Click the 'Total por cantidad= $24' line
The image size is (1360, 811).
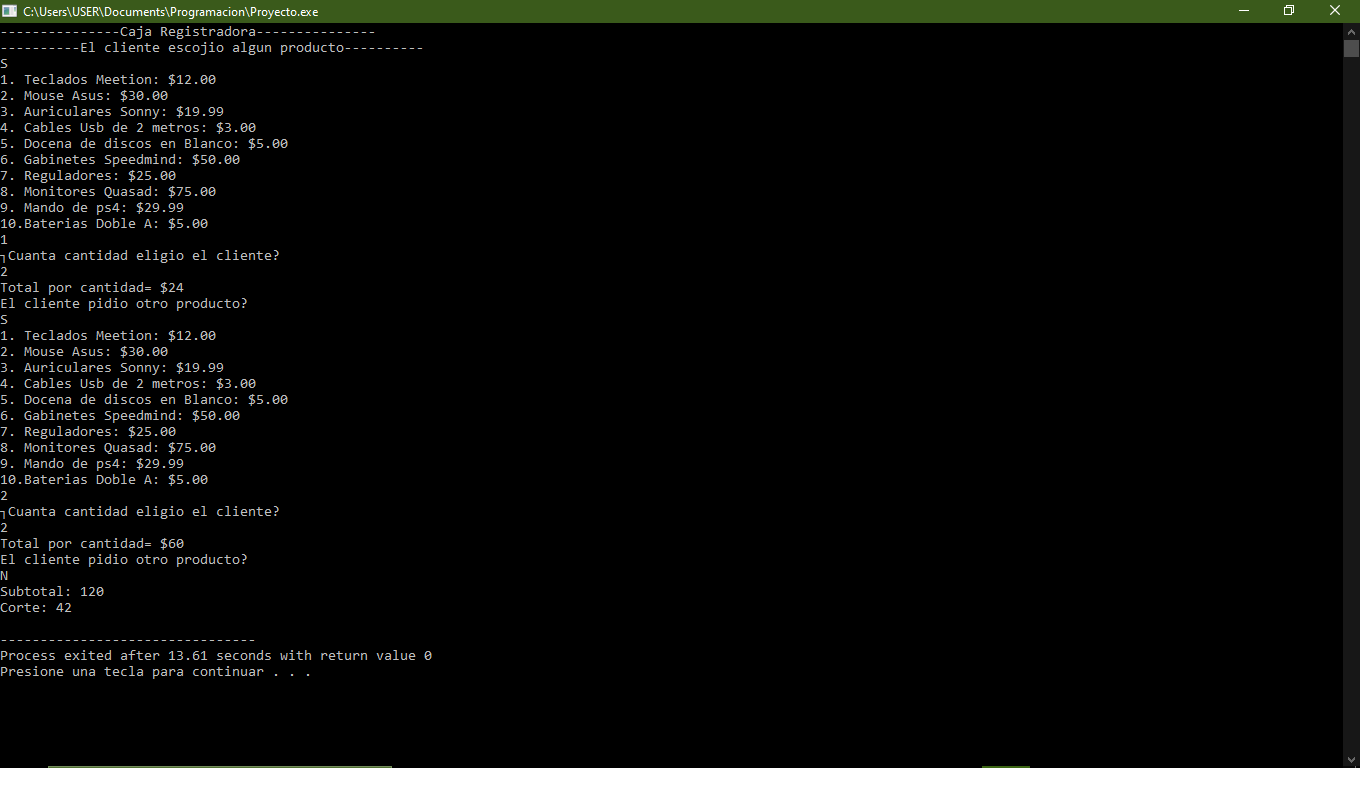pyautogui.click(x=92, y=288)
